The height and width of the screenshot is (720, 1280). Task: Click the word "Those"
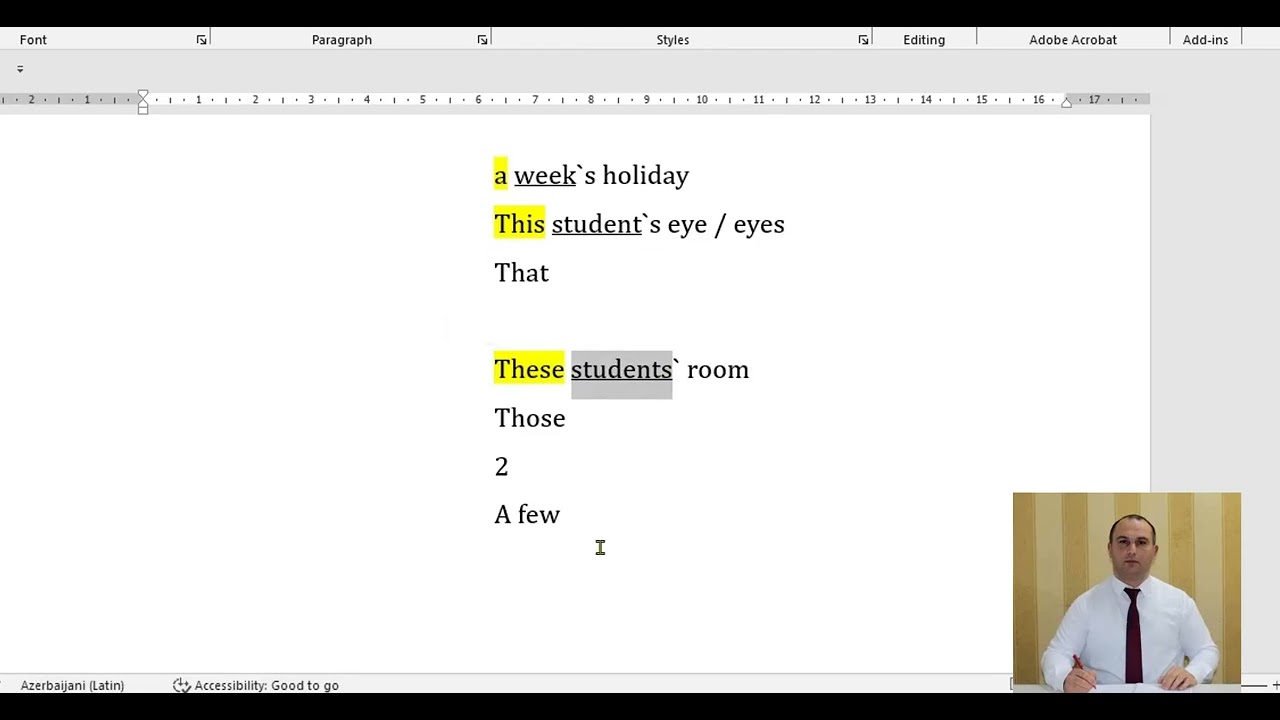click(530, 418)
